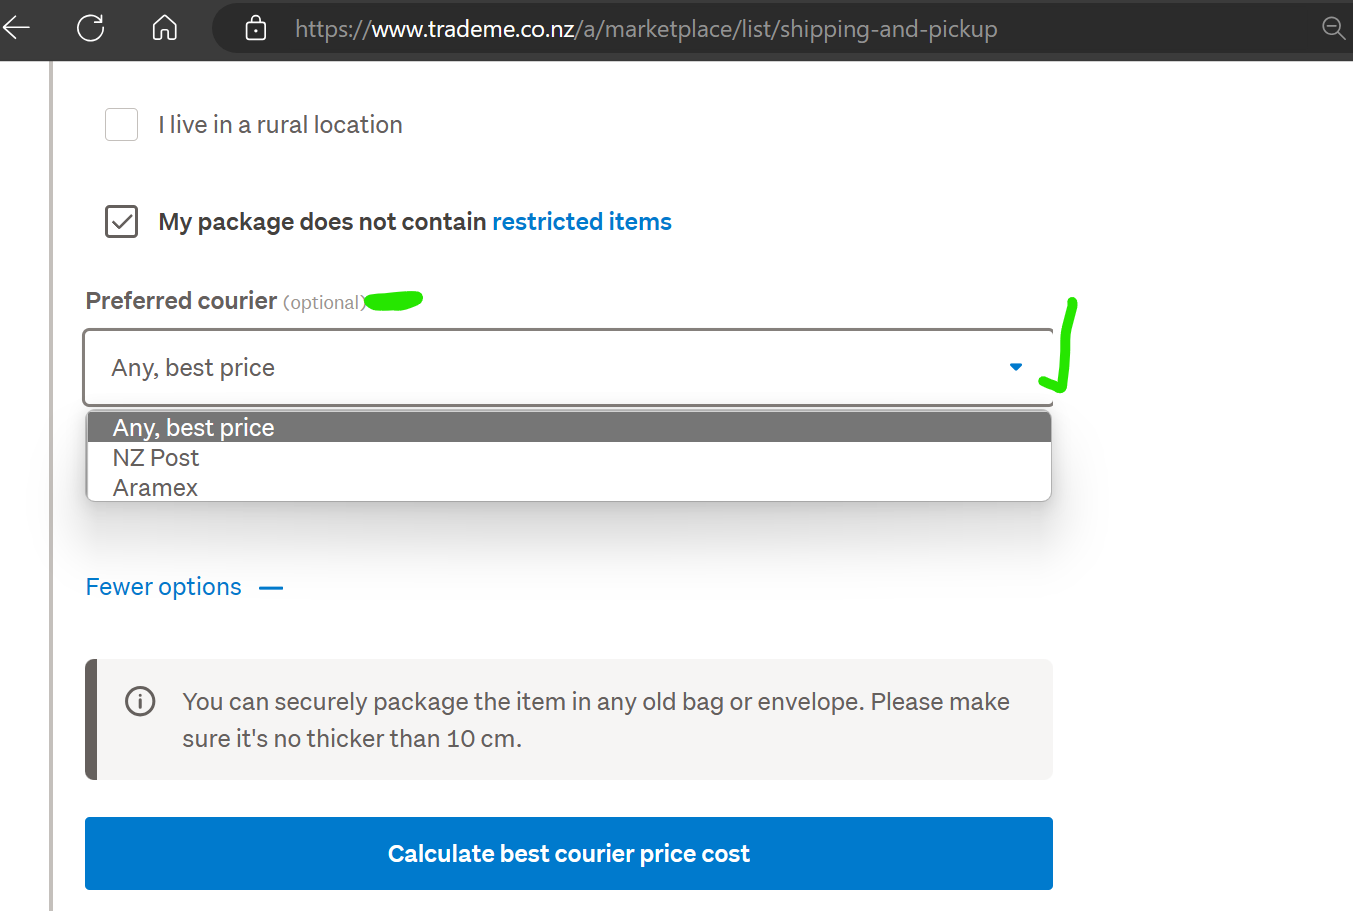Focus the Trade Me URL address bar
1353x911 pixels.
pyautogui.click(x=646, y=29)
